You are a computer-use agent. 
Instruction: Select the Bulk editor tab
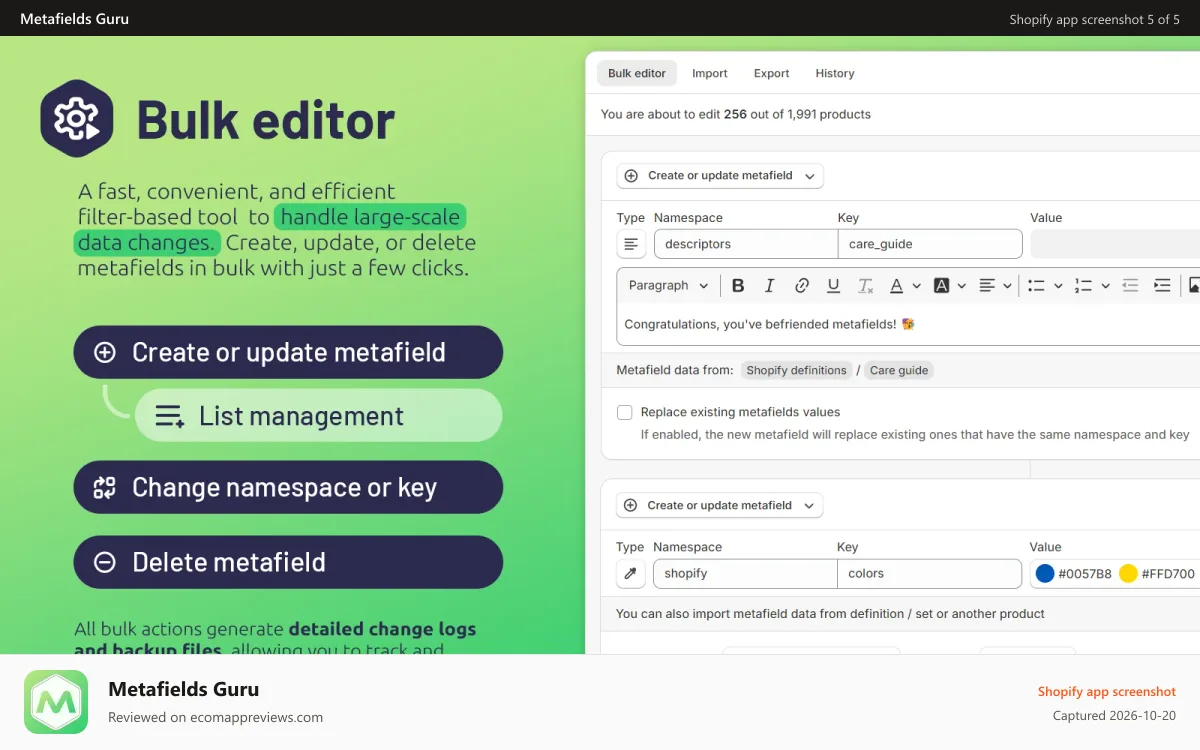point(637,73)
